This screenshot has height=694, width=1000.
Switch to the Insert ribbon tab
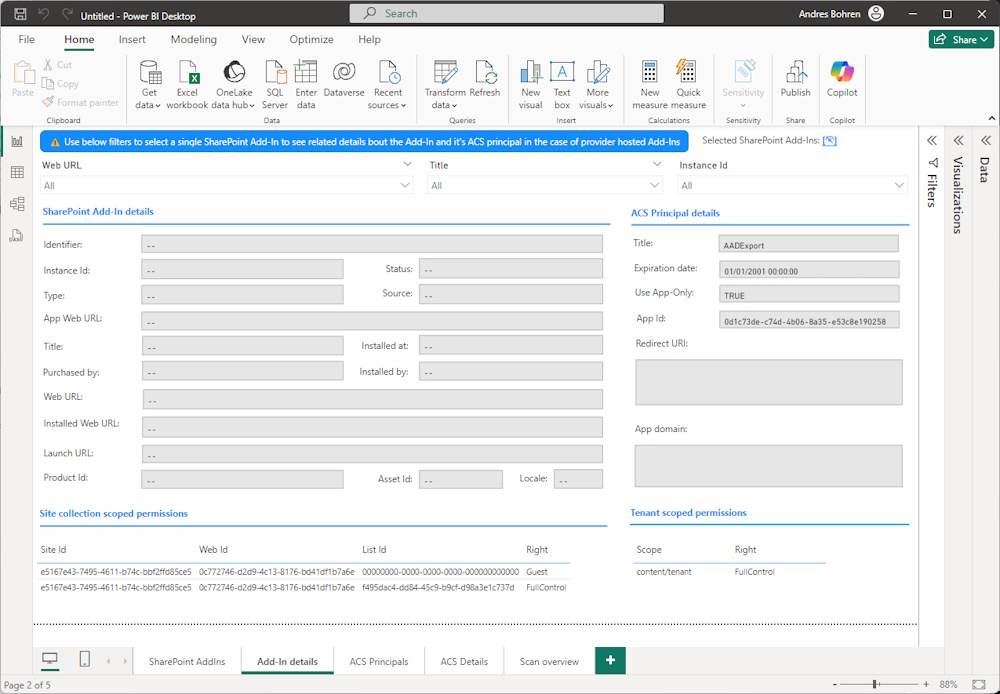click(132, 40)
